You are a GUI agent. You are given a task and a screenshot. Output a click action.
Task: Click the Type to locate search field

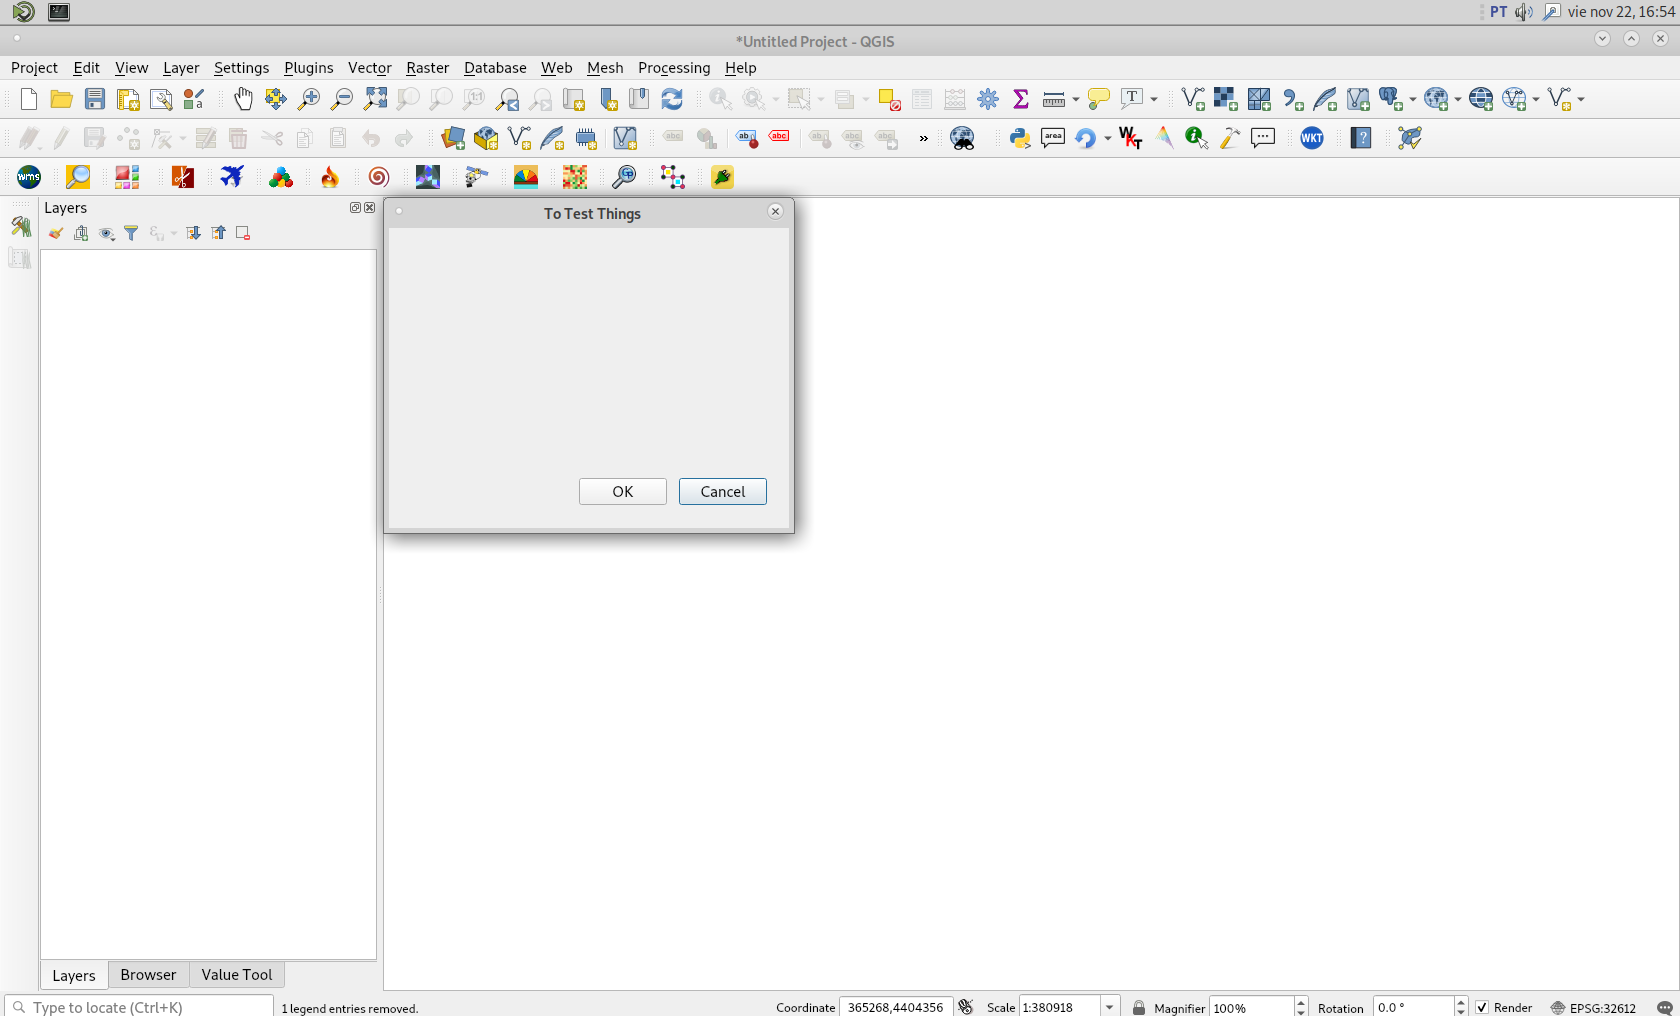[139, 1007]
